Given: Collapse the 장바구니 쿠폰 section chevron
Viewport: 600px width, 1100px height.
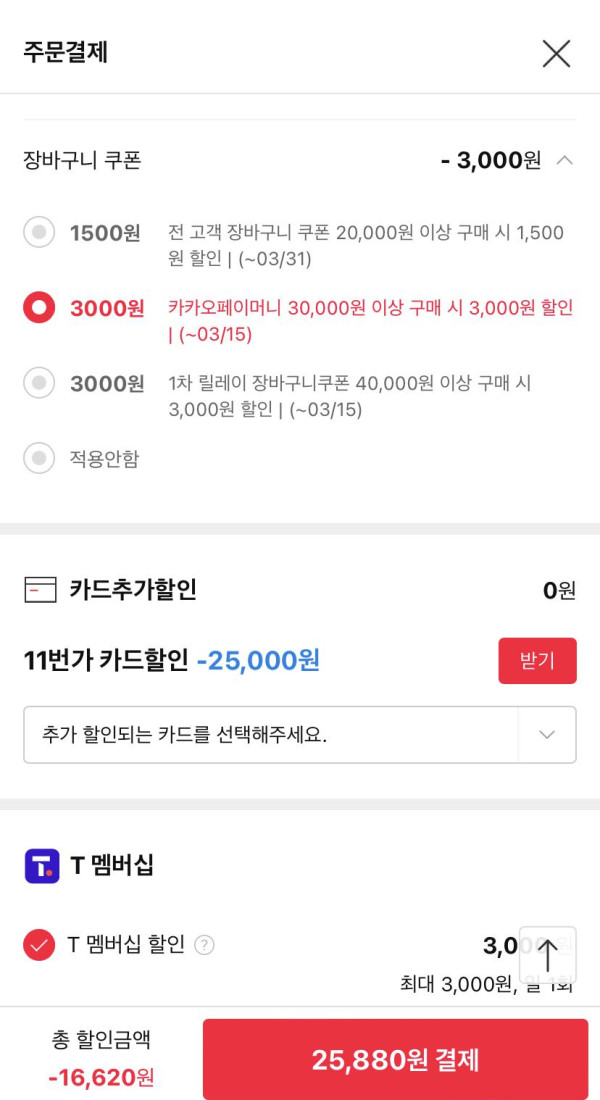Looking at the screenshot, I should pos(564,160).
